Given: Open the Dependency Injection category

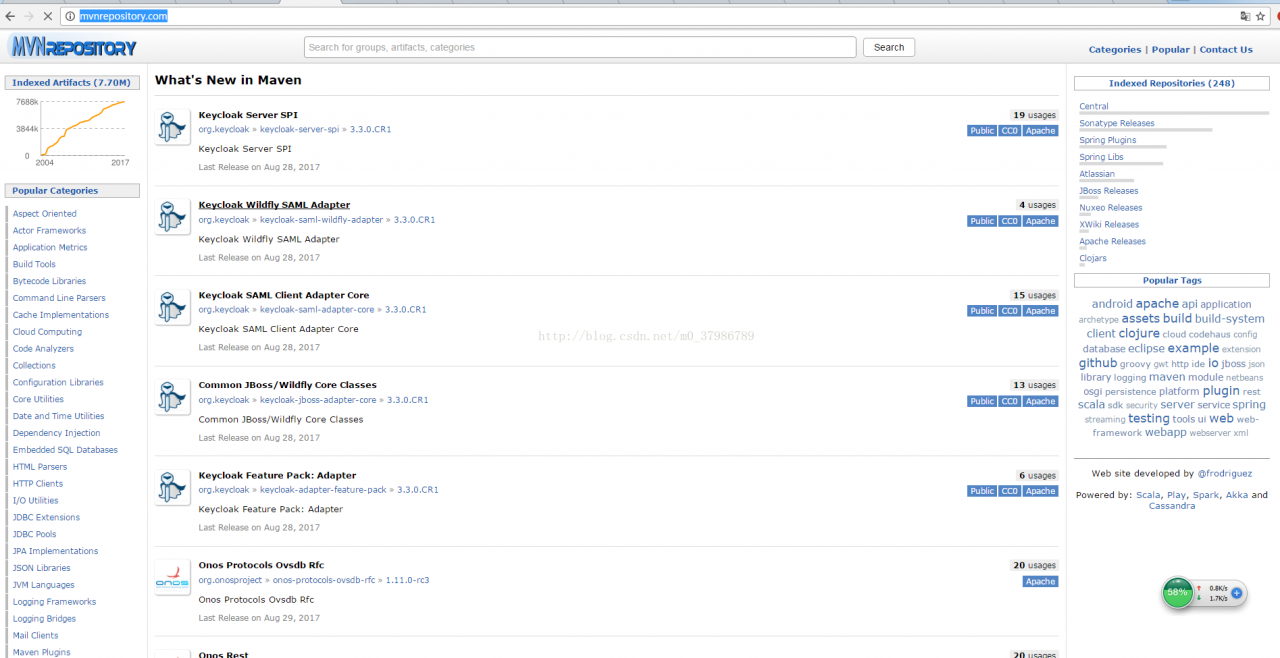Looking at the screenshot, I should [56, 433].
